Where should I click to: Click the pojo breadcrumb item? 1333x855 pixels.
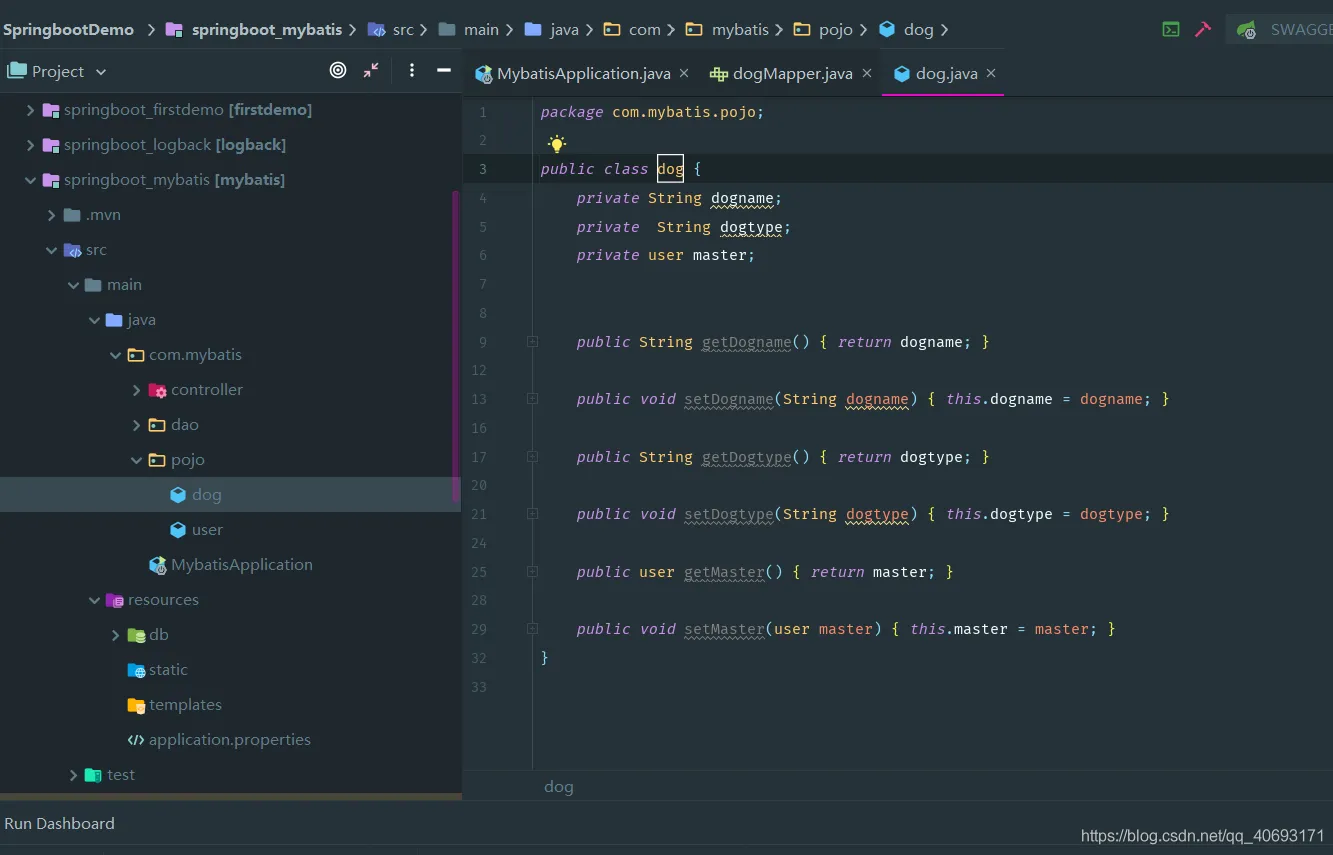[x=836, y=30]
